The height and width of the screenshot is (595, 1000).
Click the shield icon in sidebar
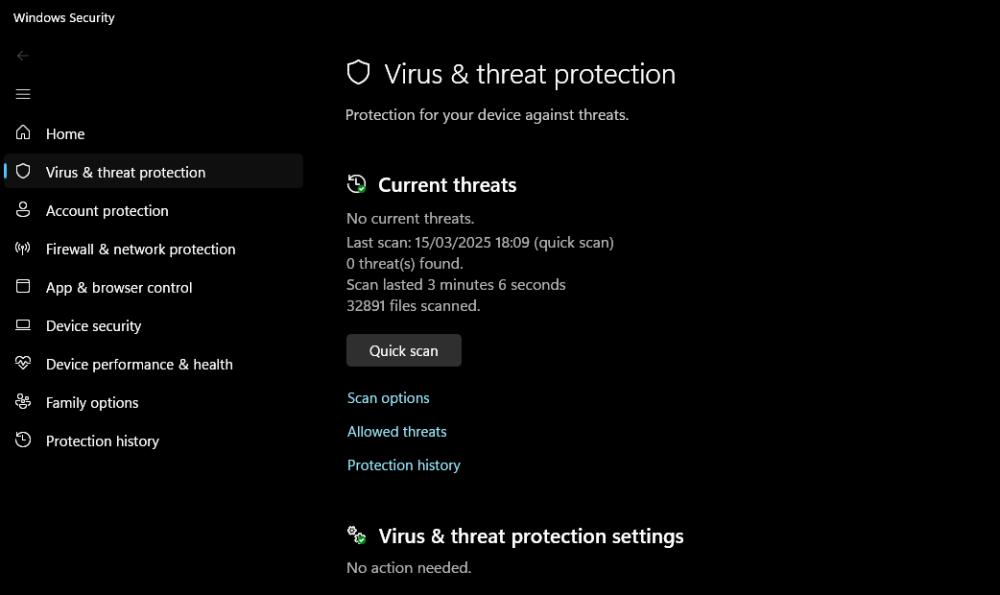[x=23, y=172]
